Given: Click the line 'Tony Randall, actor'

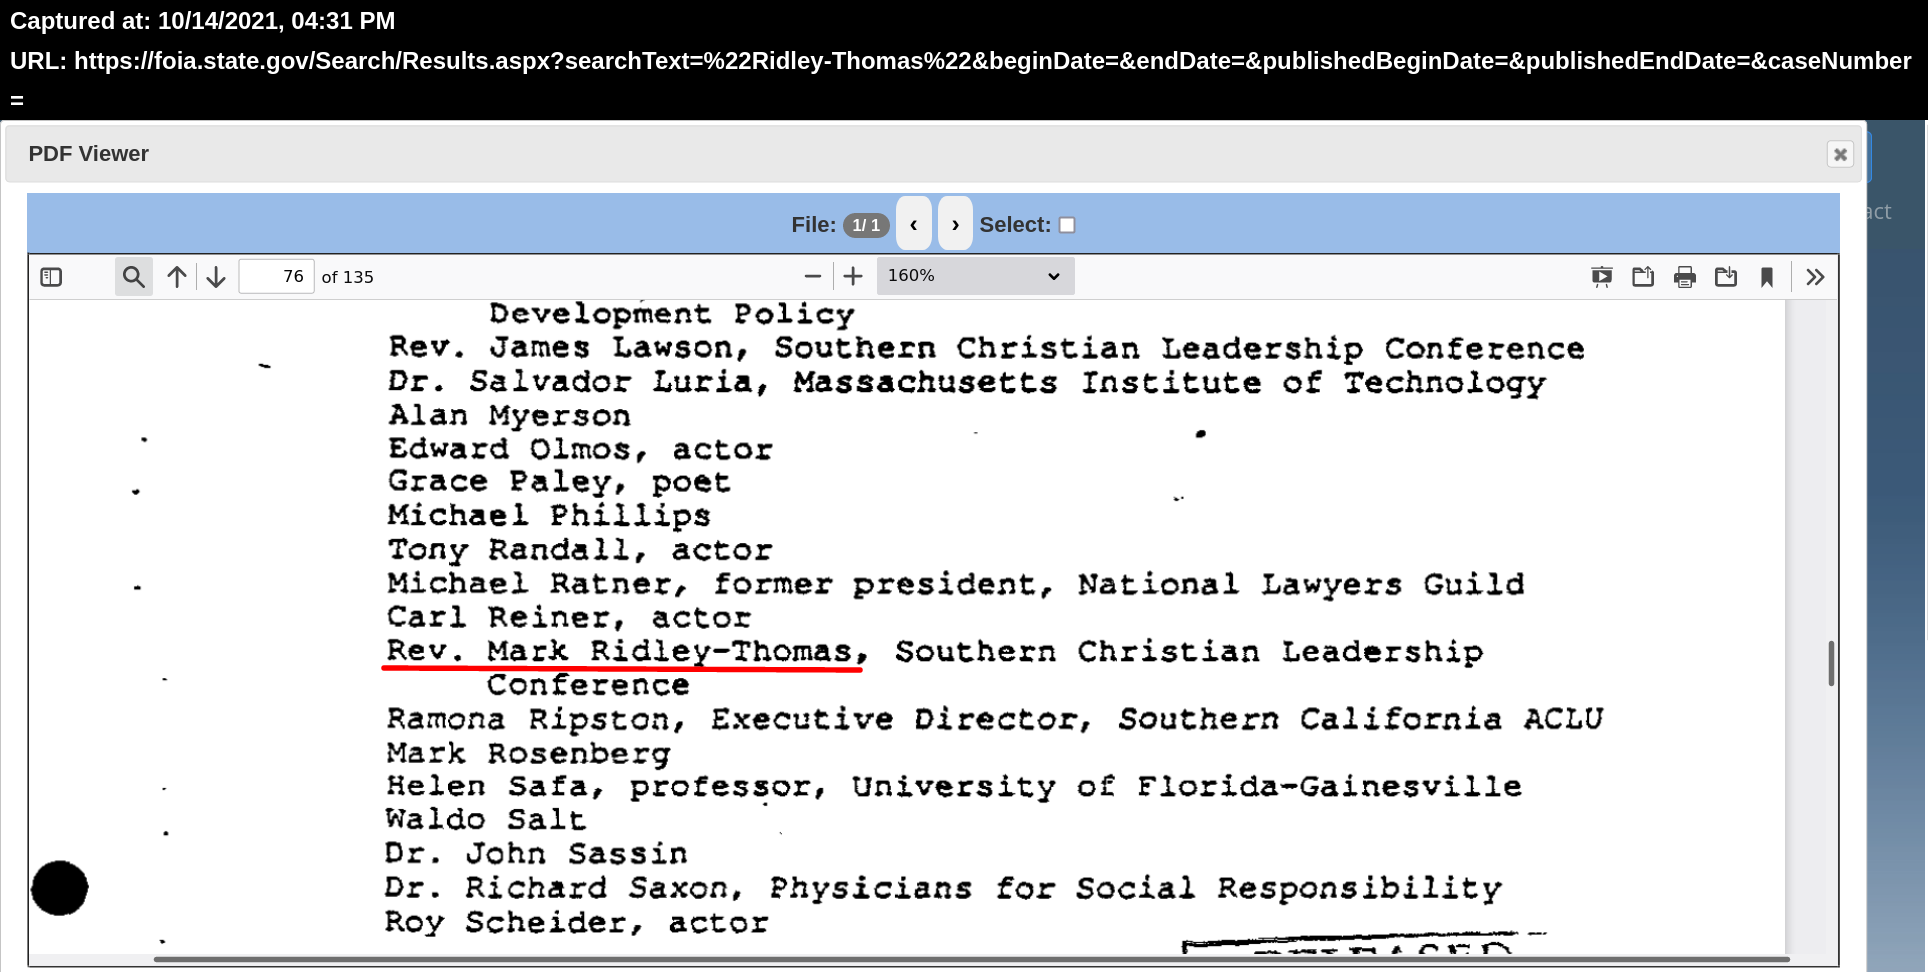Looking at the screenshot, I should pos(580,550).
